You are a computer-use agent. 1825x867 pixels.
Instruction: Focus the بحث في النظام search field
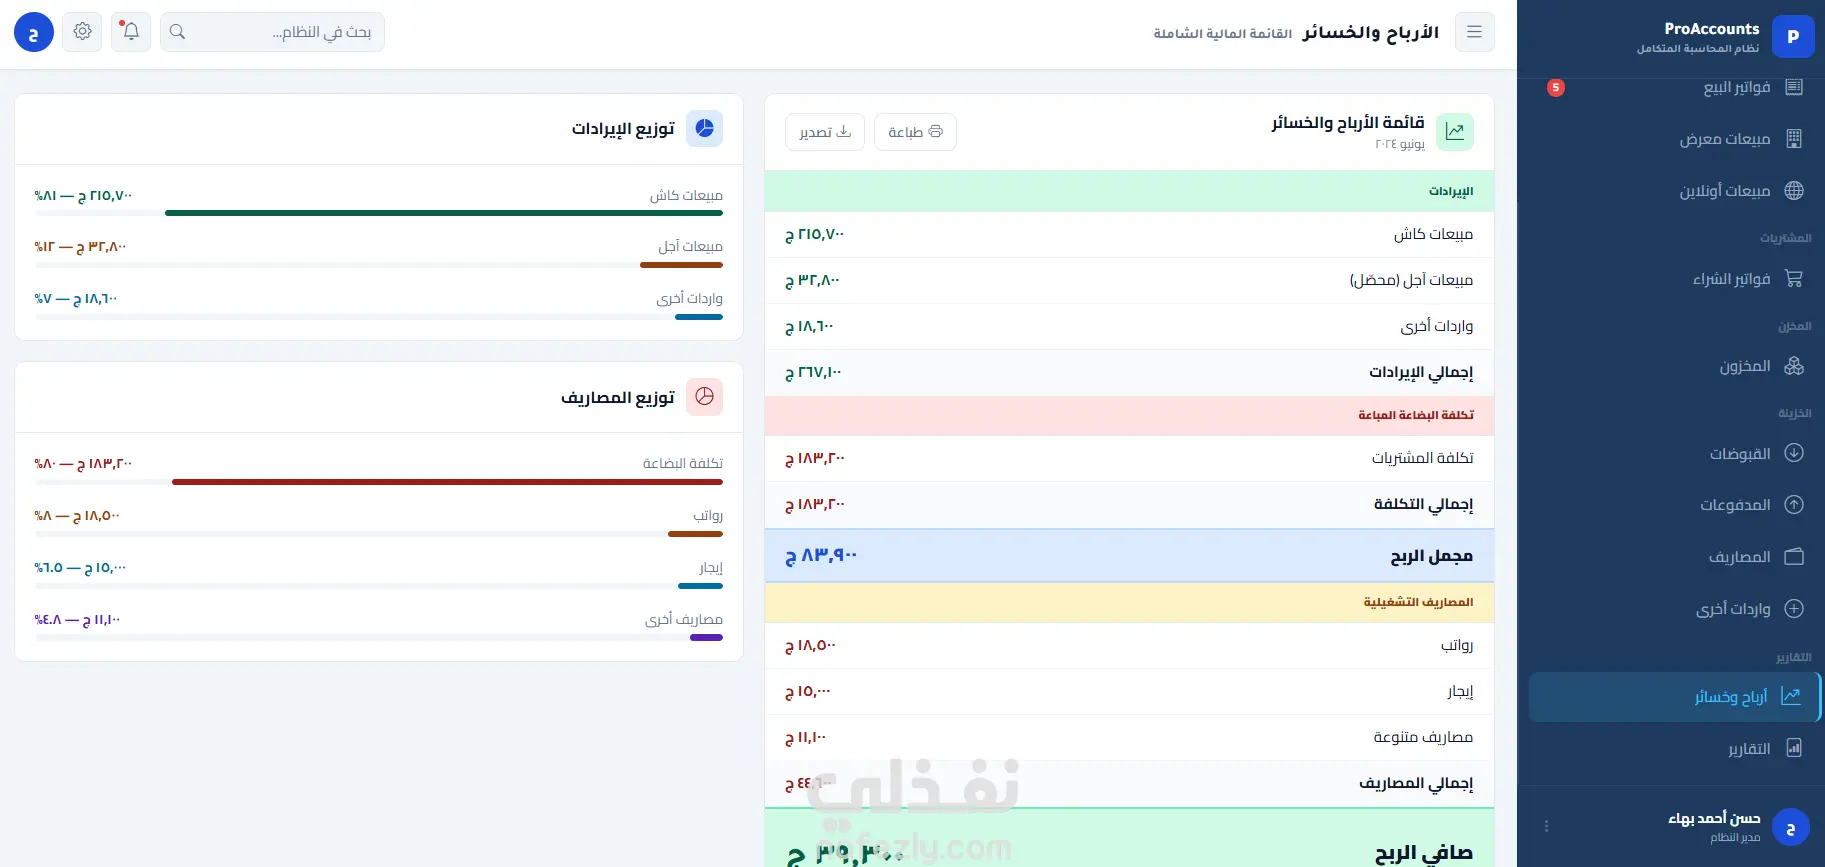272,32
